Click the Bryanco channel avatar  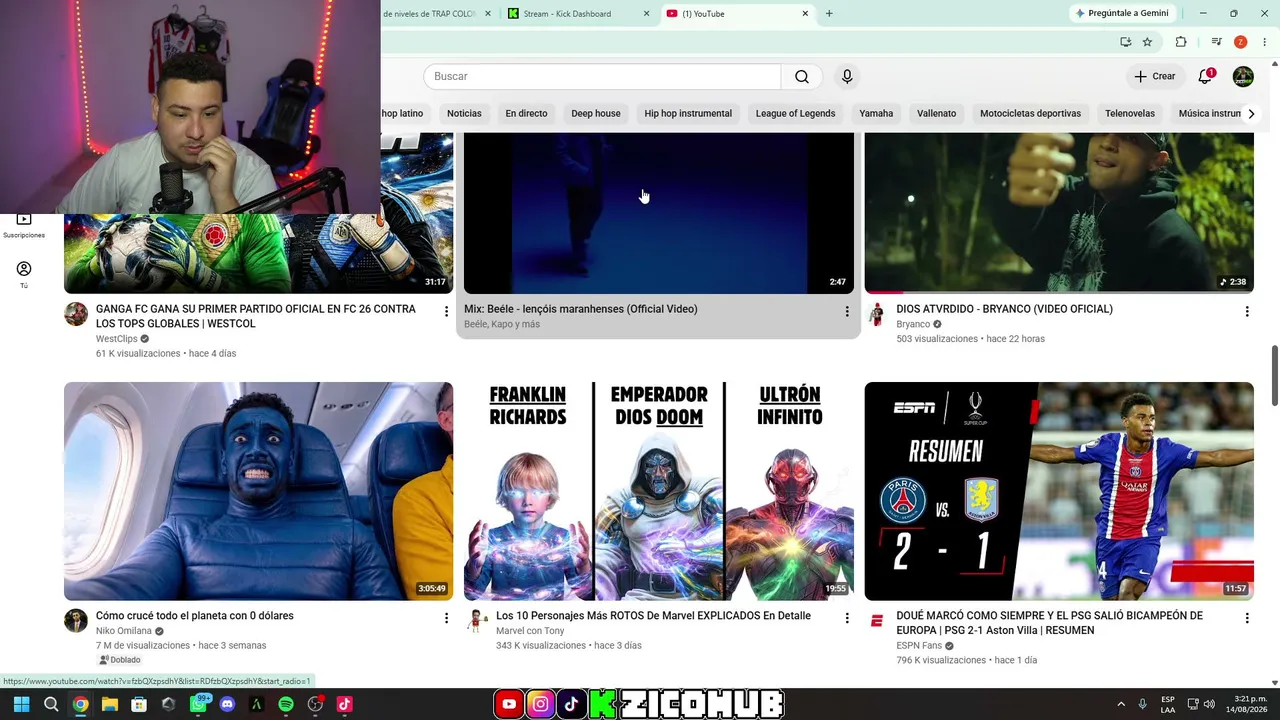pos(877,314)
